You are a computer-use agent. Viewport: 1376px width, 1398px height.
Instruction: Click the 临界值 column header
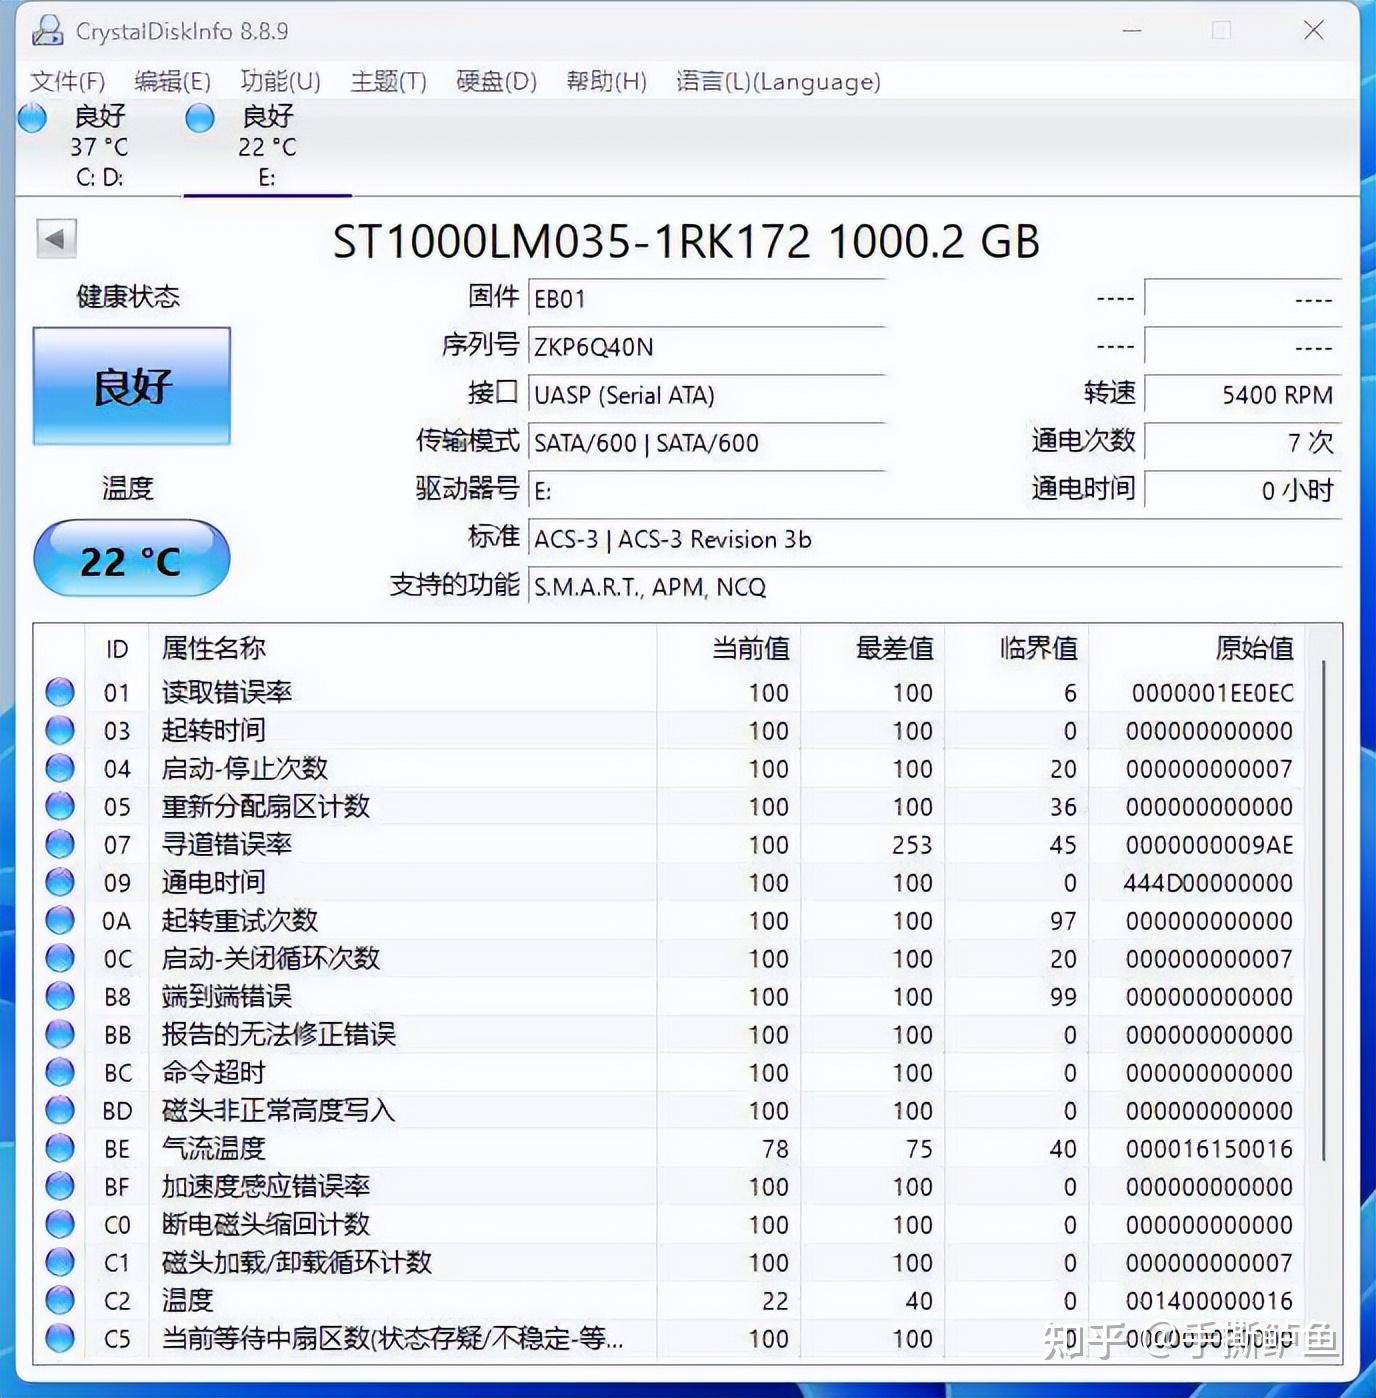1017,648
